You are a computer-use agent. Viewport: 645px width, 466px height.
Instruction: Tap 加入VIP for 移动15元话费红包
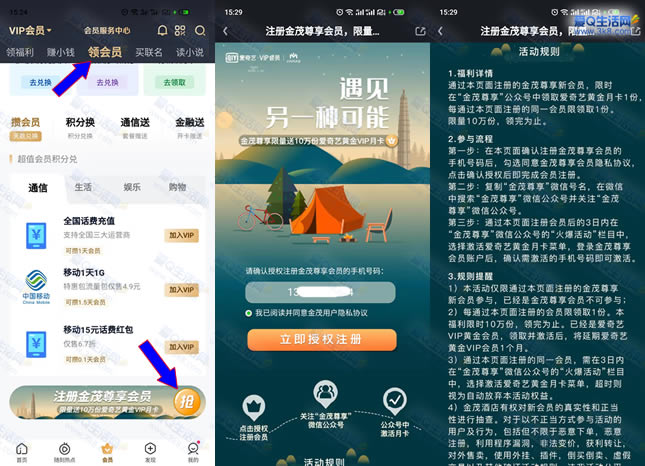[x=181, y=347]
